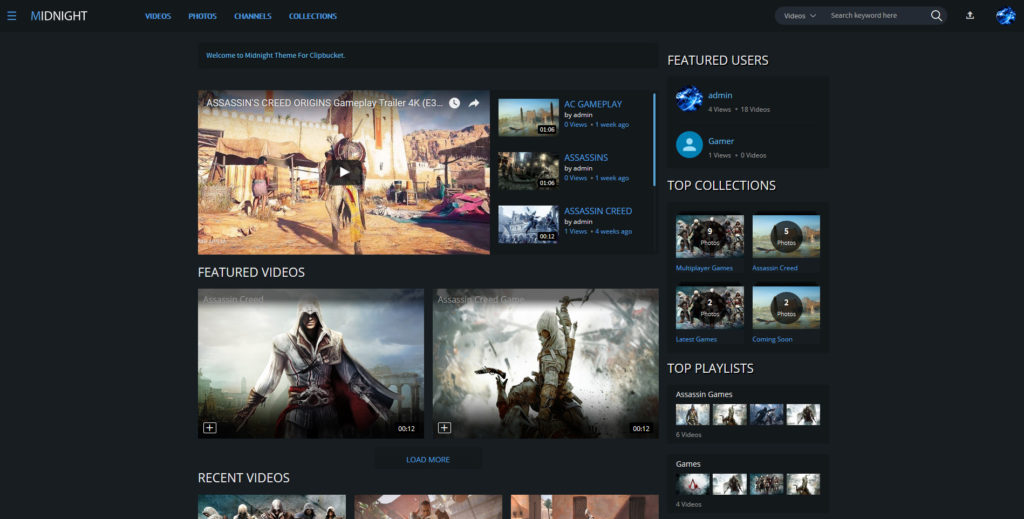The height and width of the screenshot is (519, 1024).
Task: Open the Coming Soon collection thumbnail
Action: (x=786, y=307)
